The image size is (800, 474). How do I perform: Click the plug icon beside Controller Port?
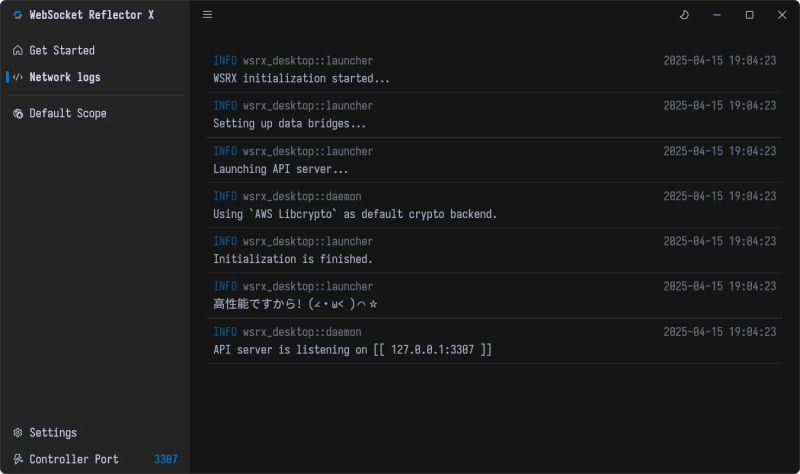pyautogui.click(x=18, y=459)
